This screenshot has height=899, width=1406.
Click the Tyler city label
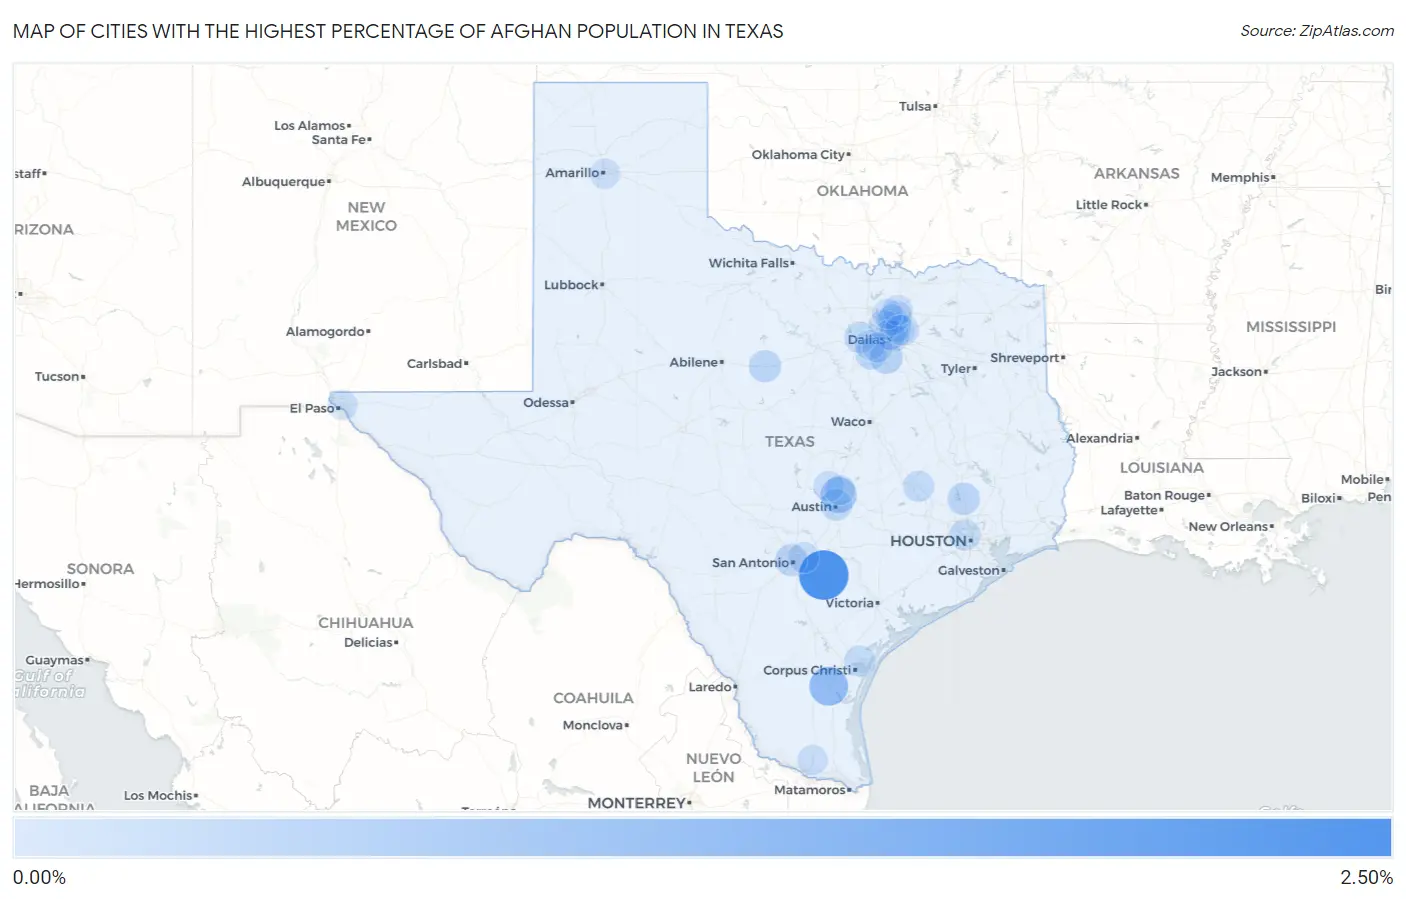click(956, 369)
